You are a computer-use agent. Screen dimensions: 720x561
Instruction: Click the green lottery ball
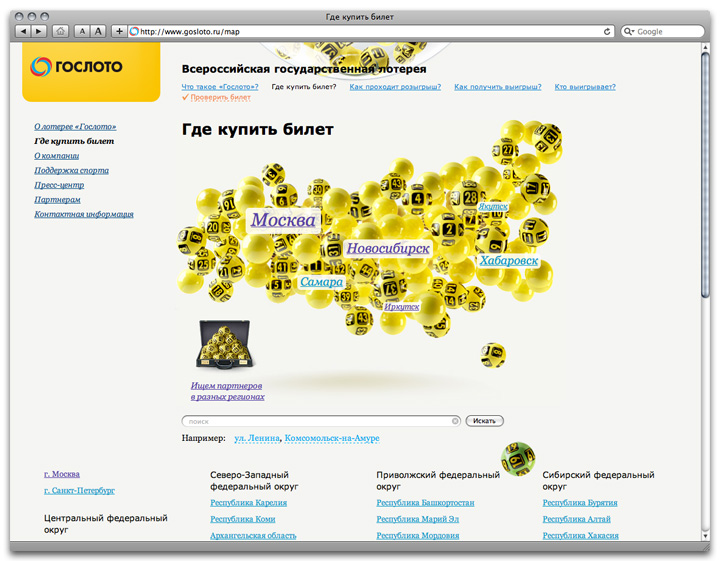pos(518,460)
